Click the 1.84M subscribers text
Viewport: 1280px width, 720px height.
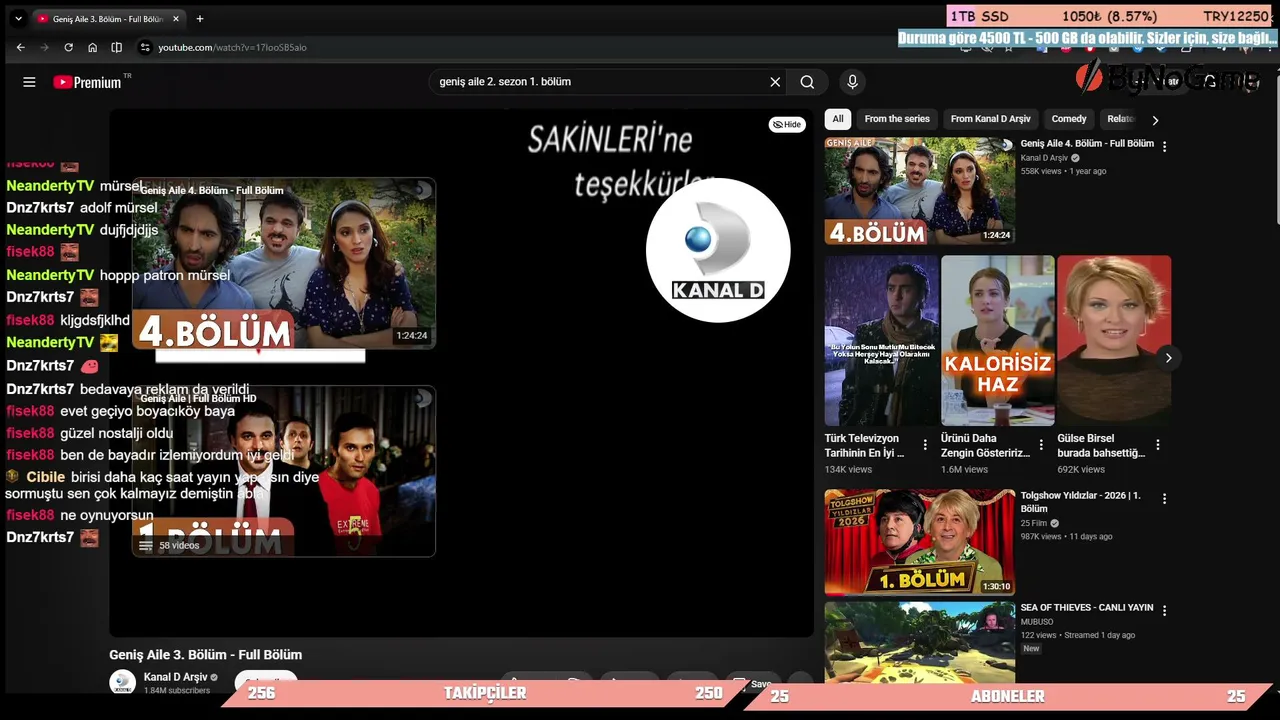[x=177, y=691]
